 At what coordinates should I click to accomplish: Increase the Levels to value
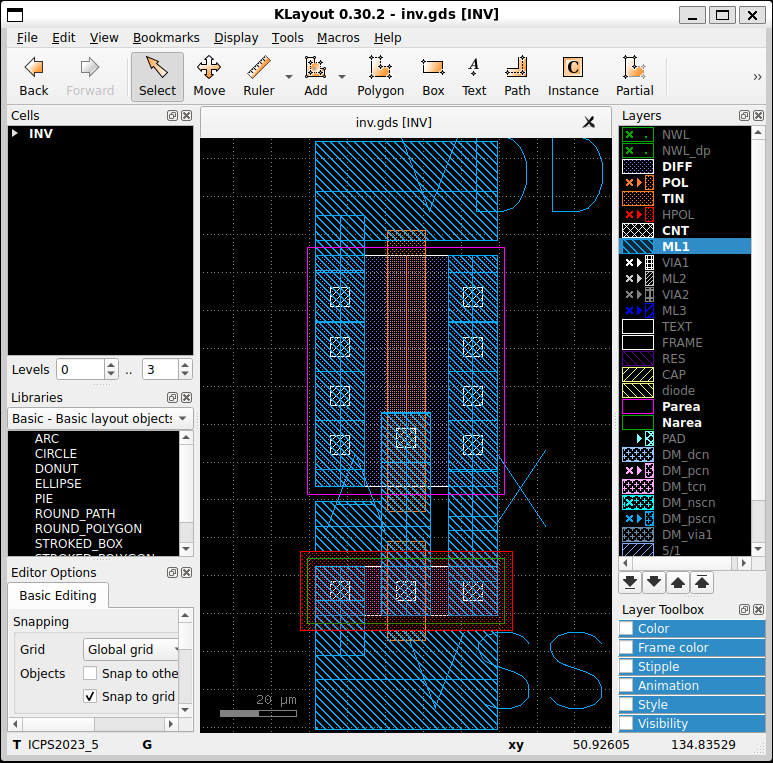tap(185, 365)
